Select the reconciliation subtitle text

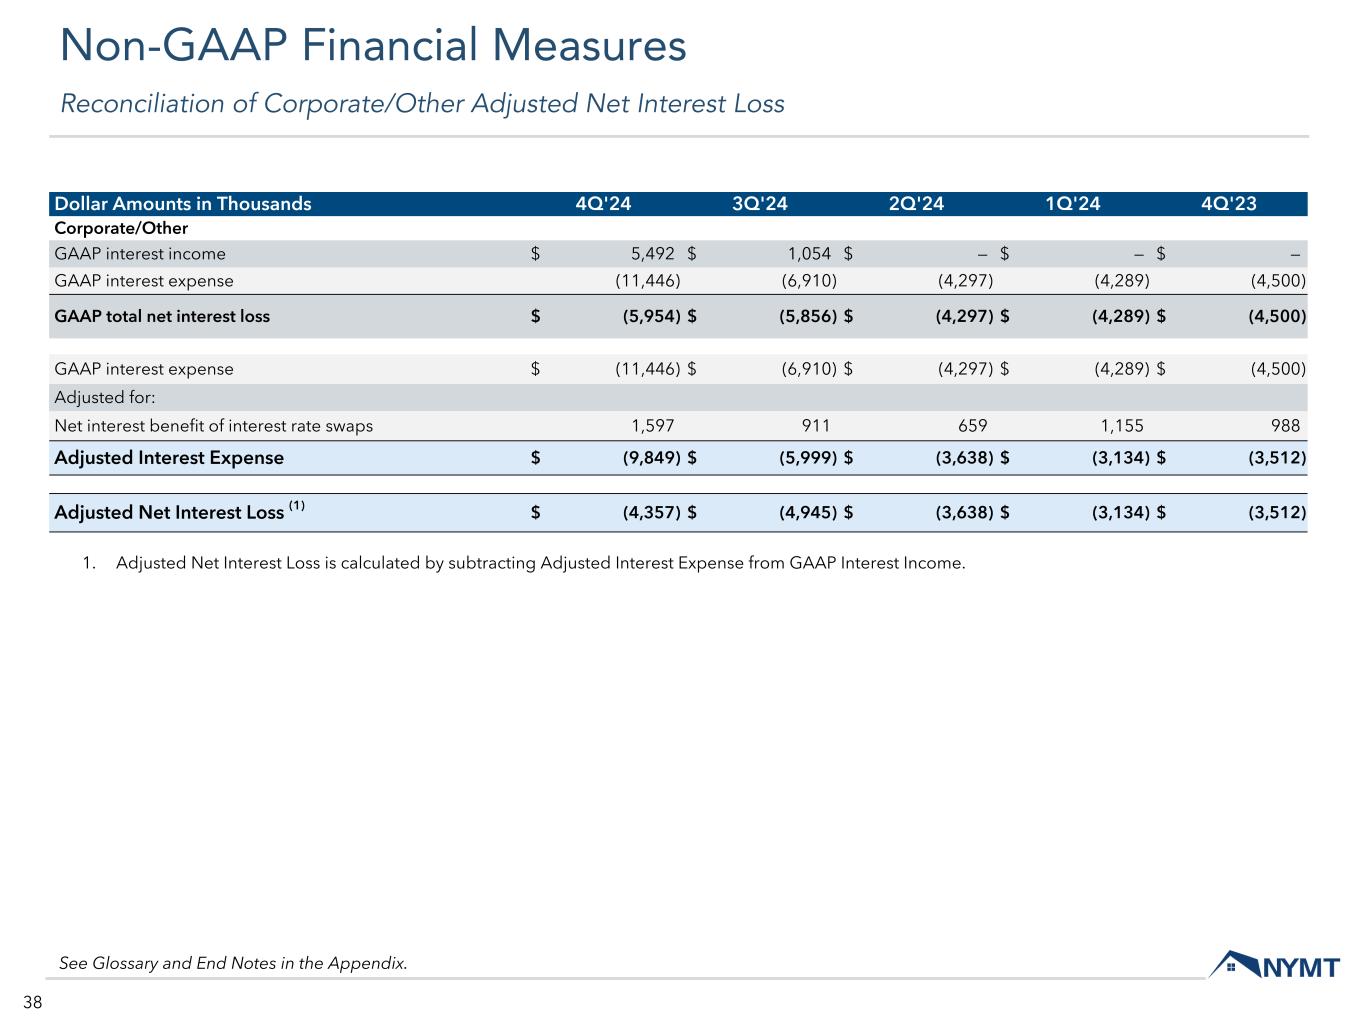pos(422,104)
